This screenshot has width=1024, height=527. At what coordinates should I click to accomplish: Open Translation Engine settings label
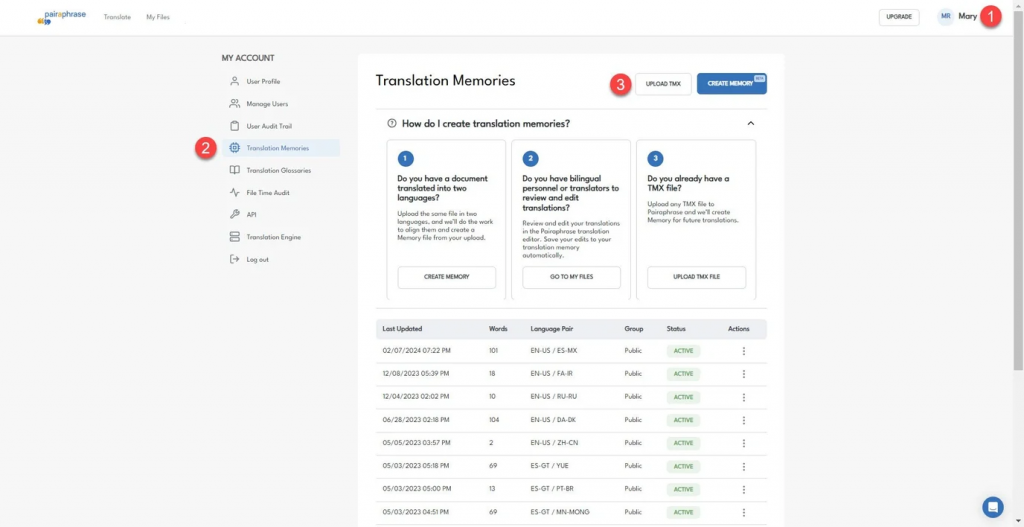[x=274, y=237]
